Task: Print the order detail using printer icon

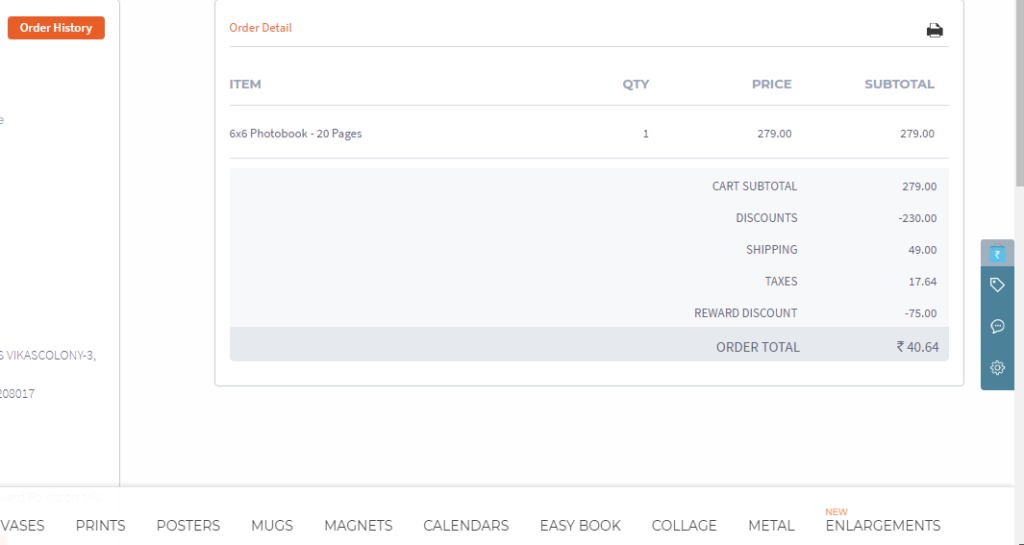Action: click(935, 30)
